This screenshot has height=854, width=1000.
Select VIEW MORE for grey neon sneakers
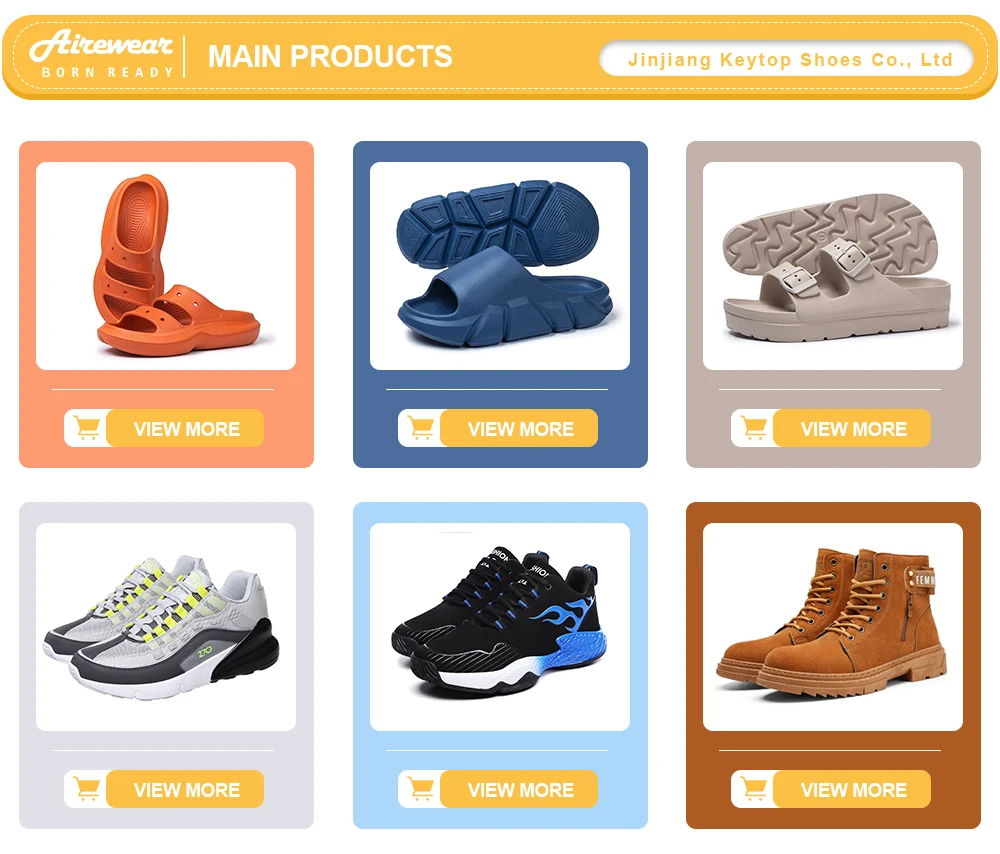click(186, 789)
